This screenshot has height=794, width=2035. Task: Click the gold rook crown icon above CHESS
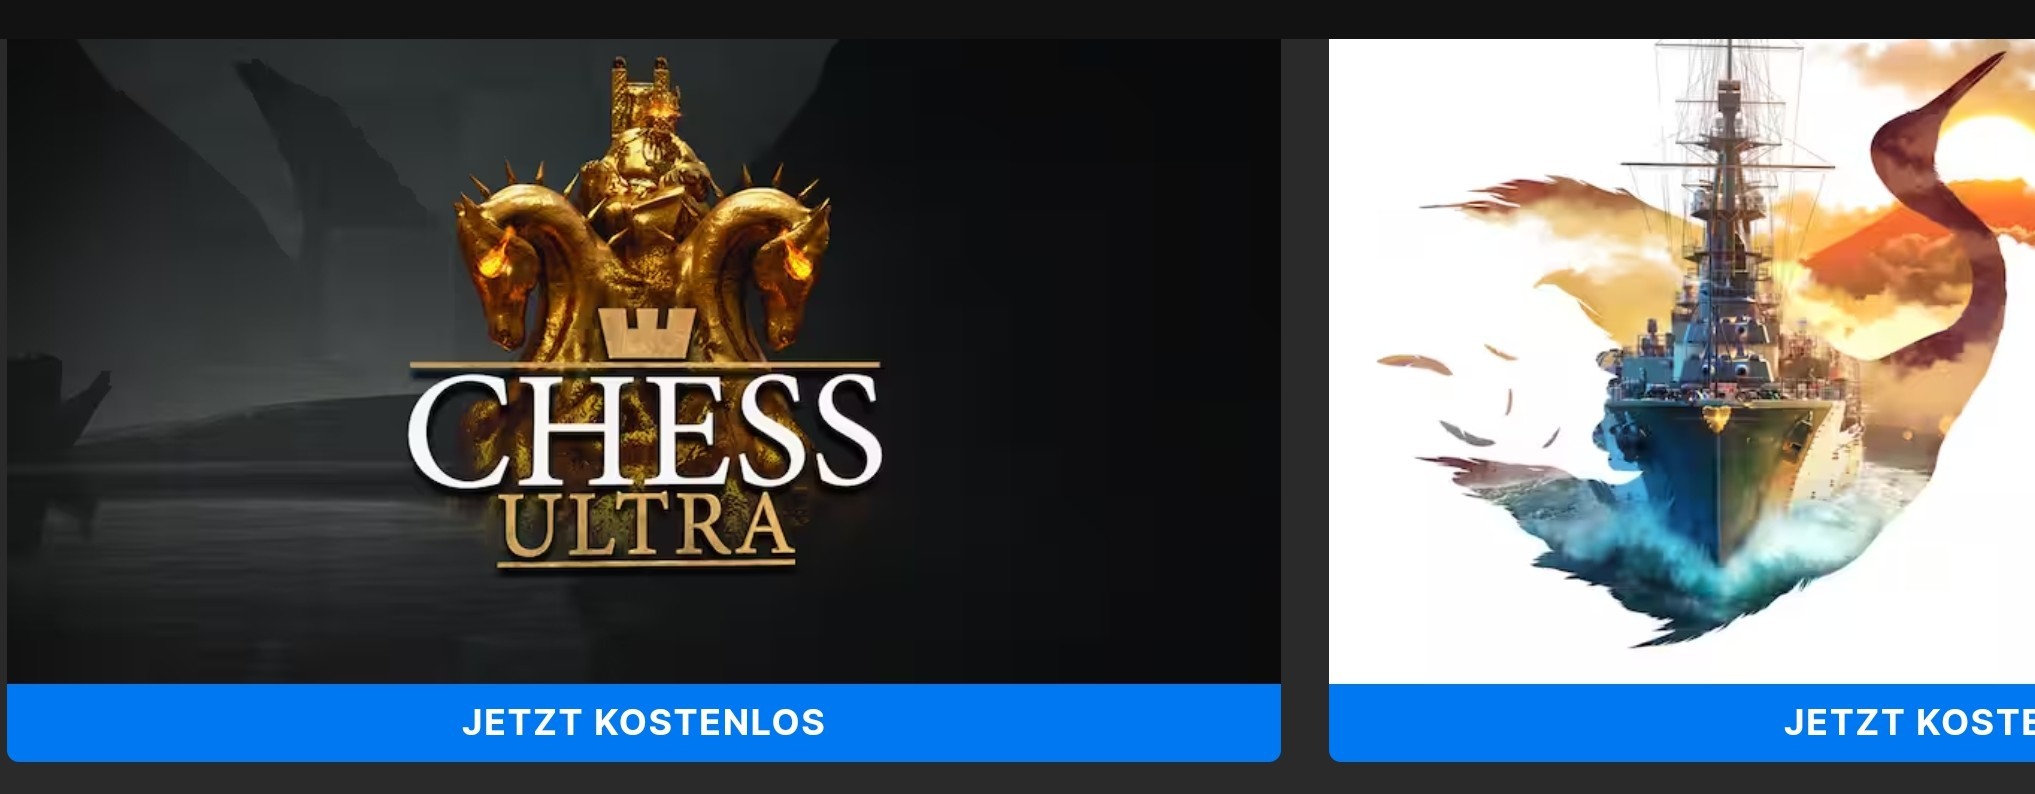click(646, 332)
